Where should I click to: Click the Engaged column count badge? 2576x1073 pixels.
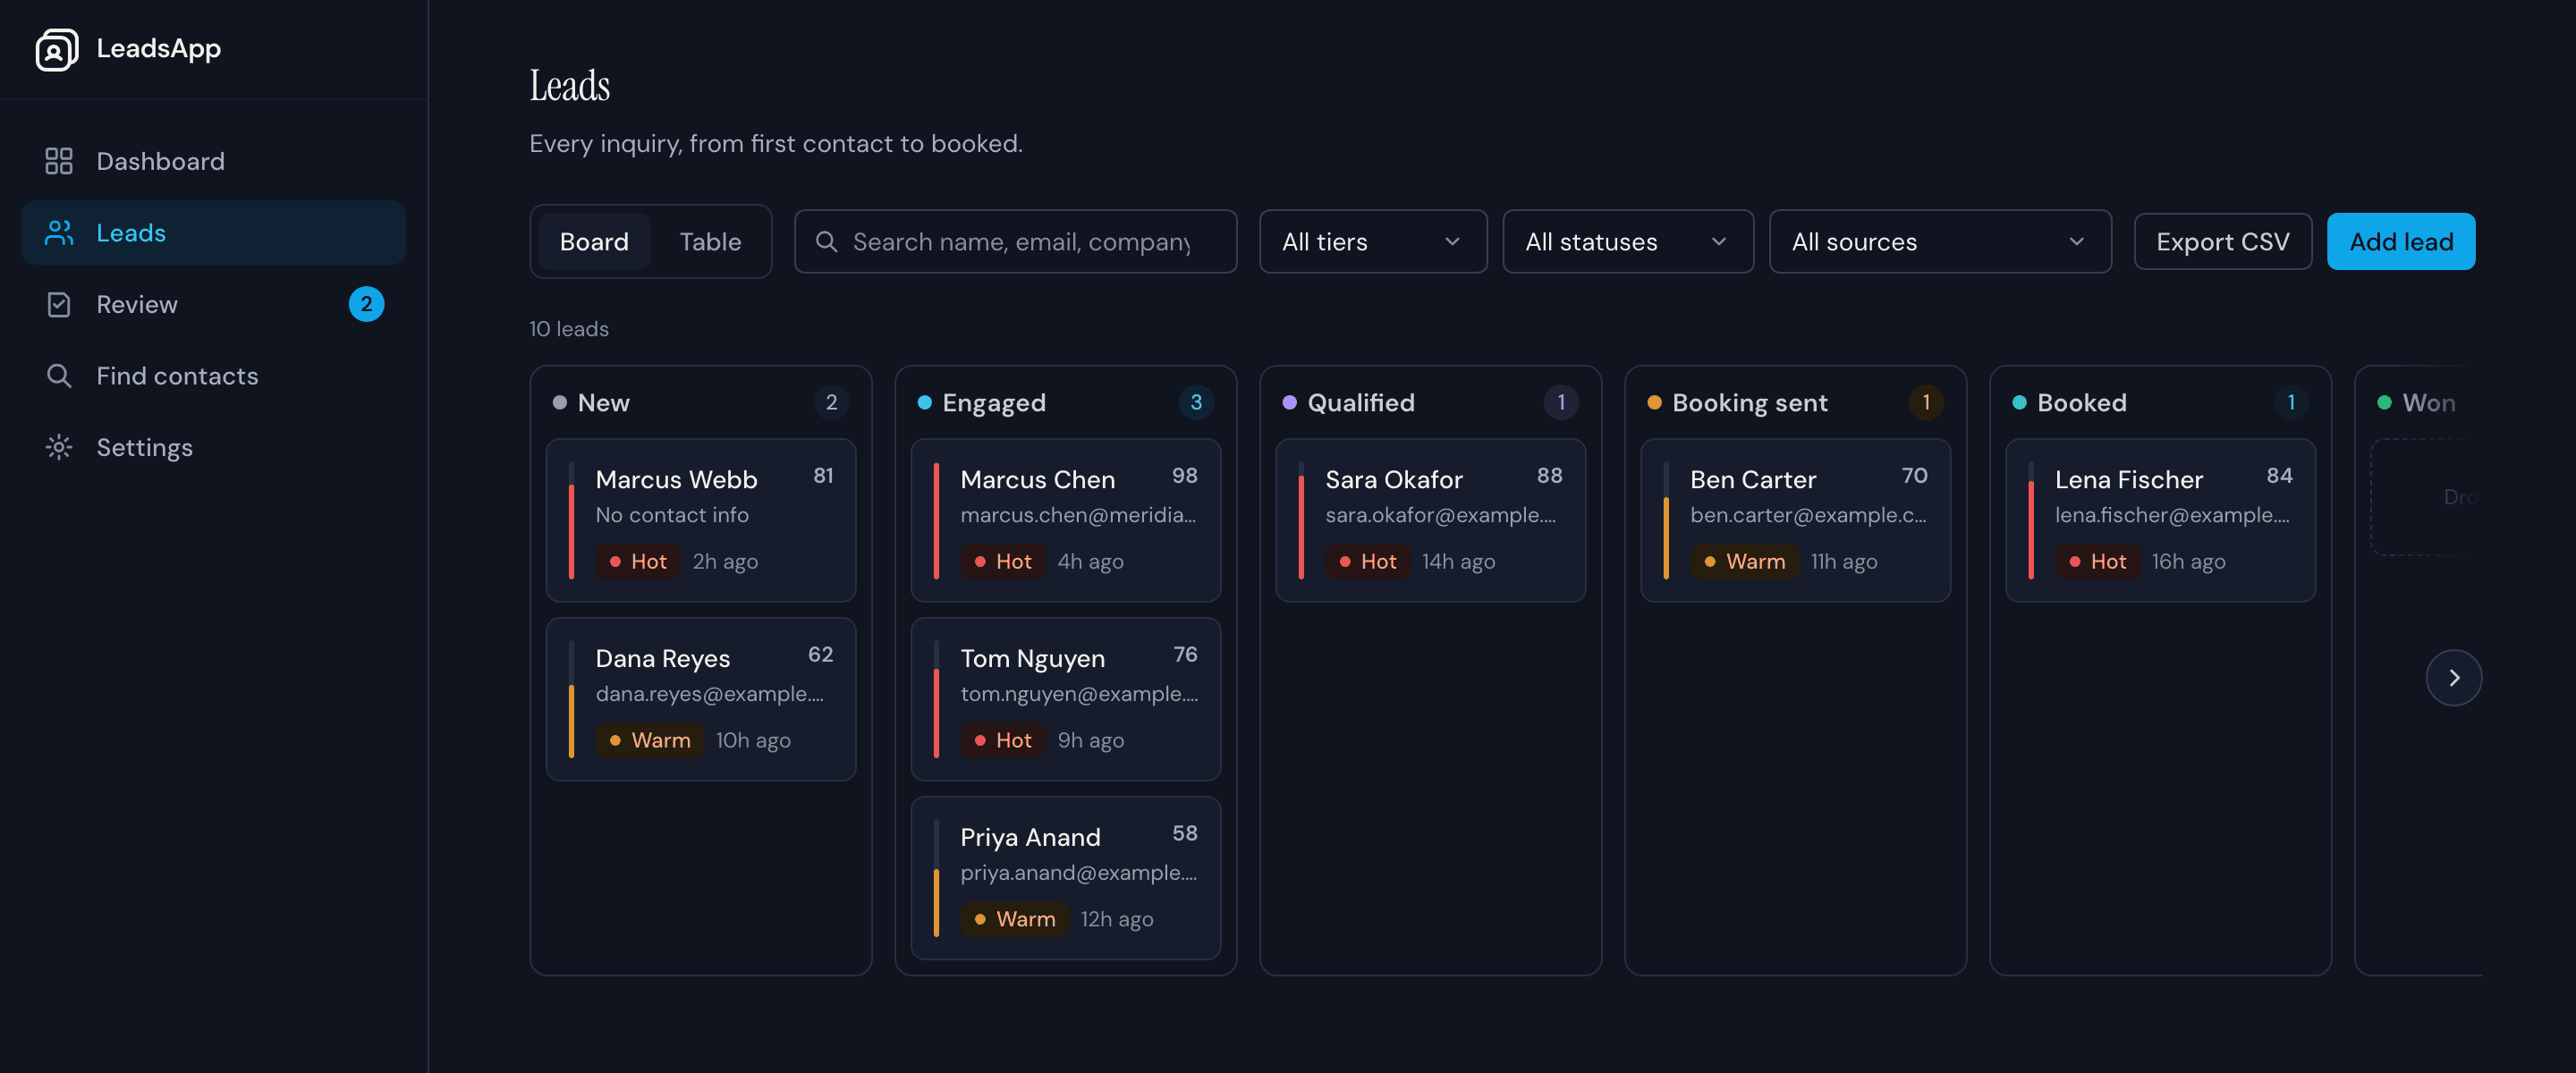[1196, 402]
